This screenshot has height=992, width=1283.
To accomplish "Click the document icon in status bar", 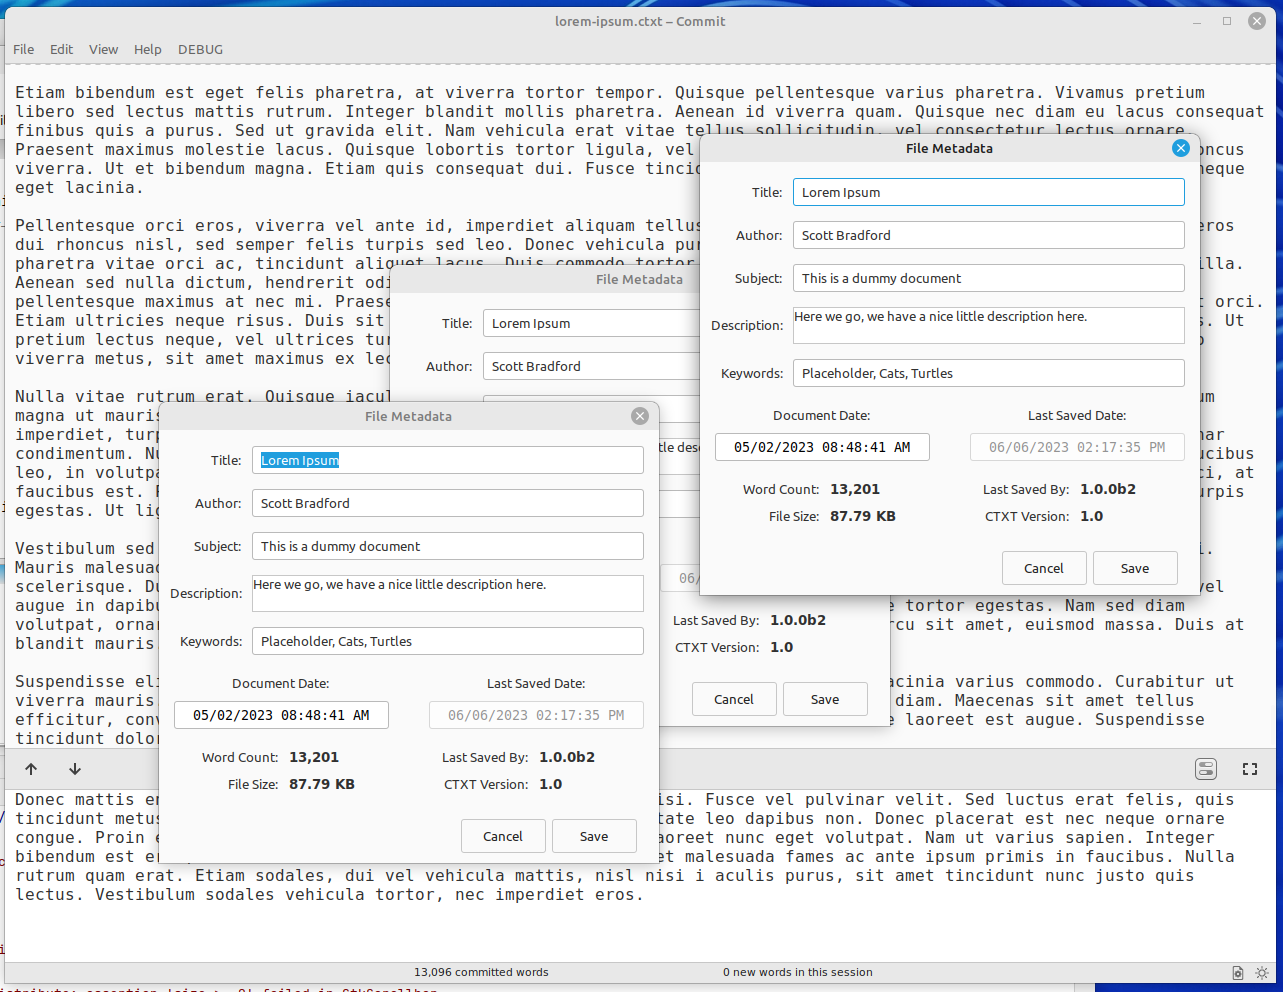I will (1238, 973).
